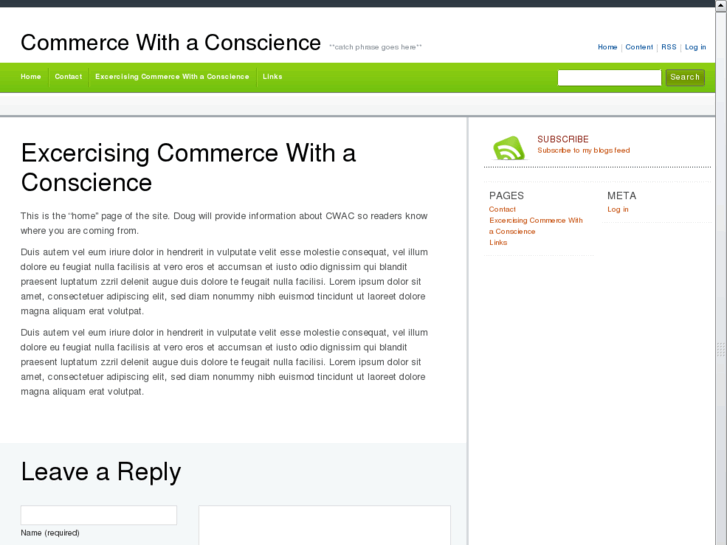Click the Commerce With a Conscience site title
This screenshot has height=545, width=727.
[170, 42]
